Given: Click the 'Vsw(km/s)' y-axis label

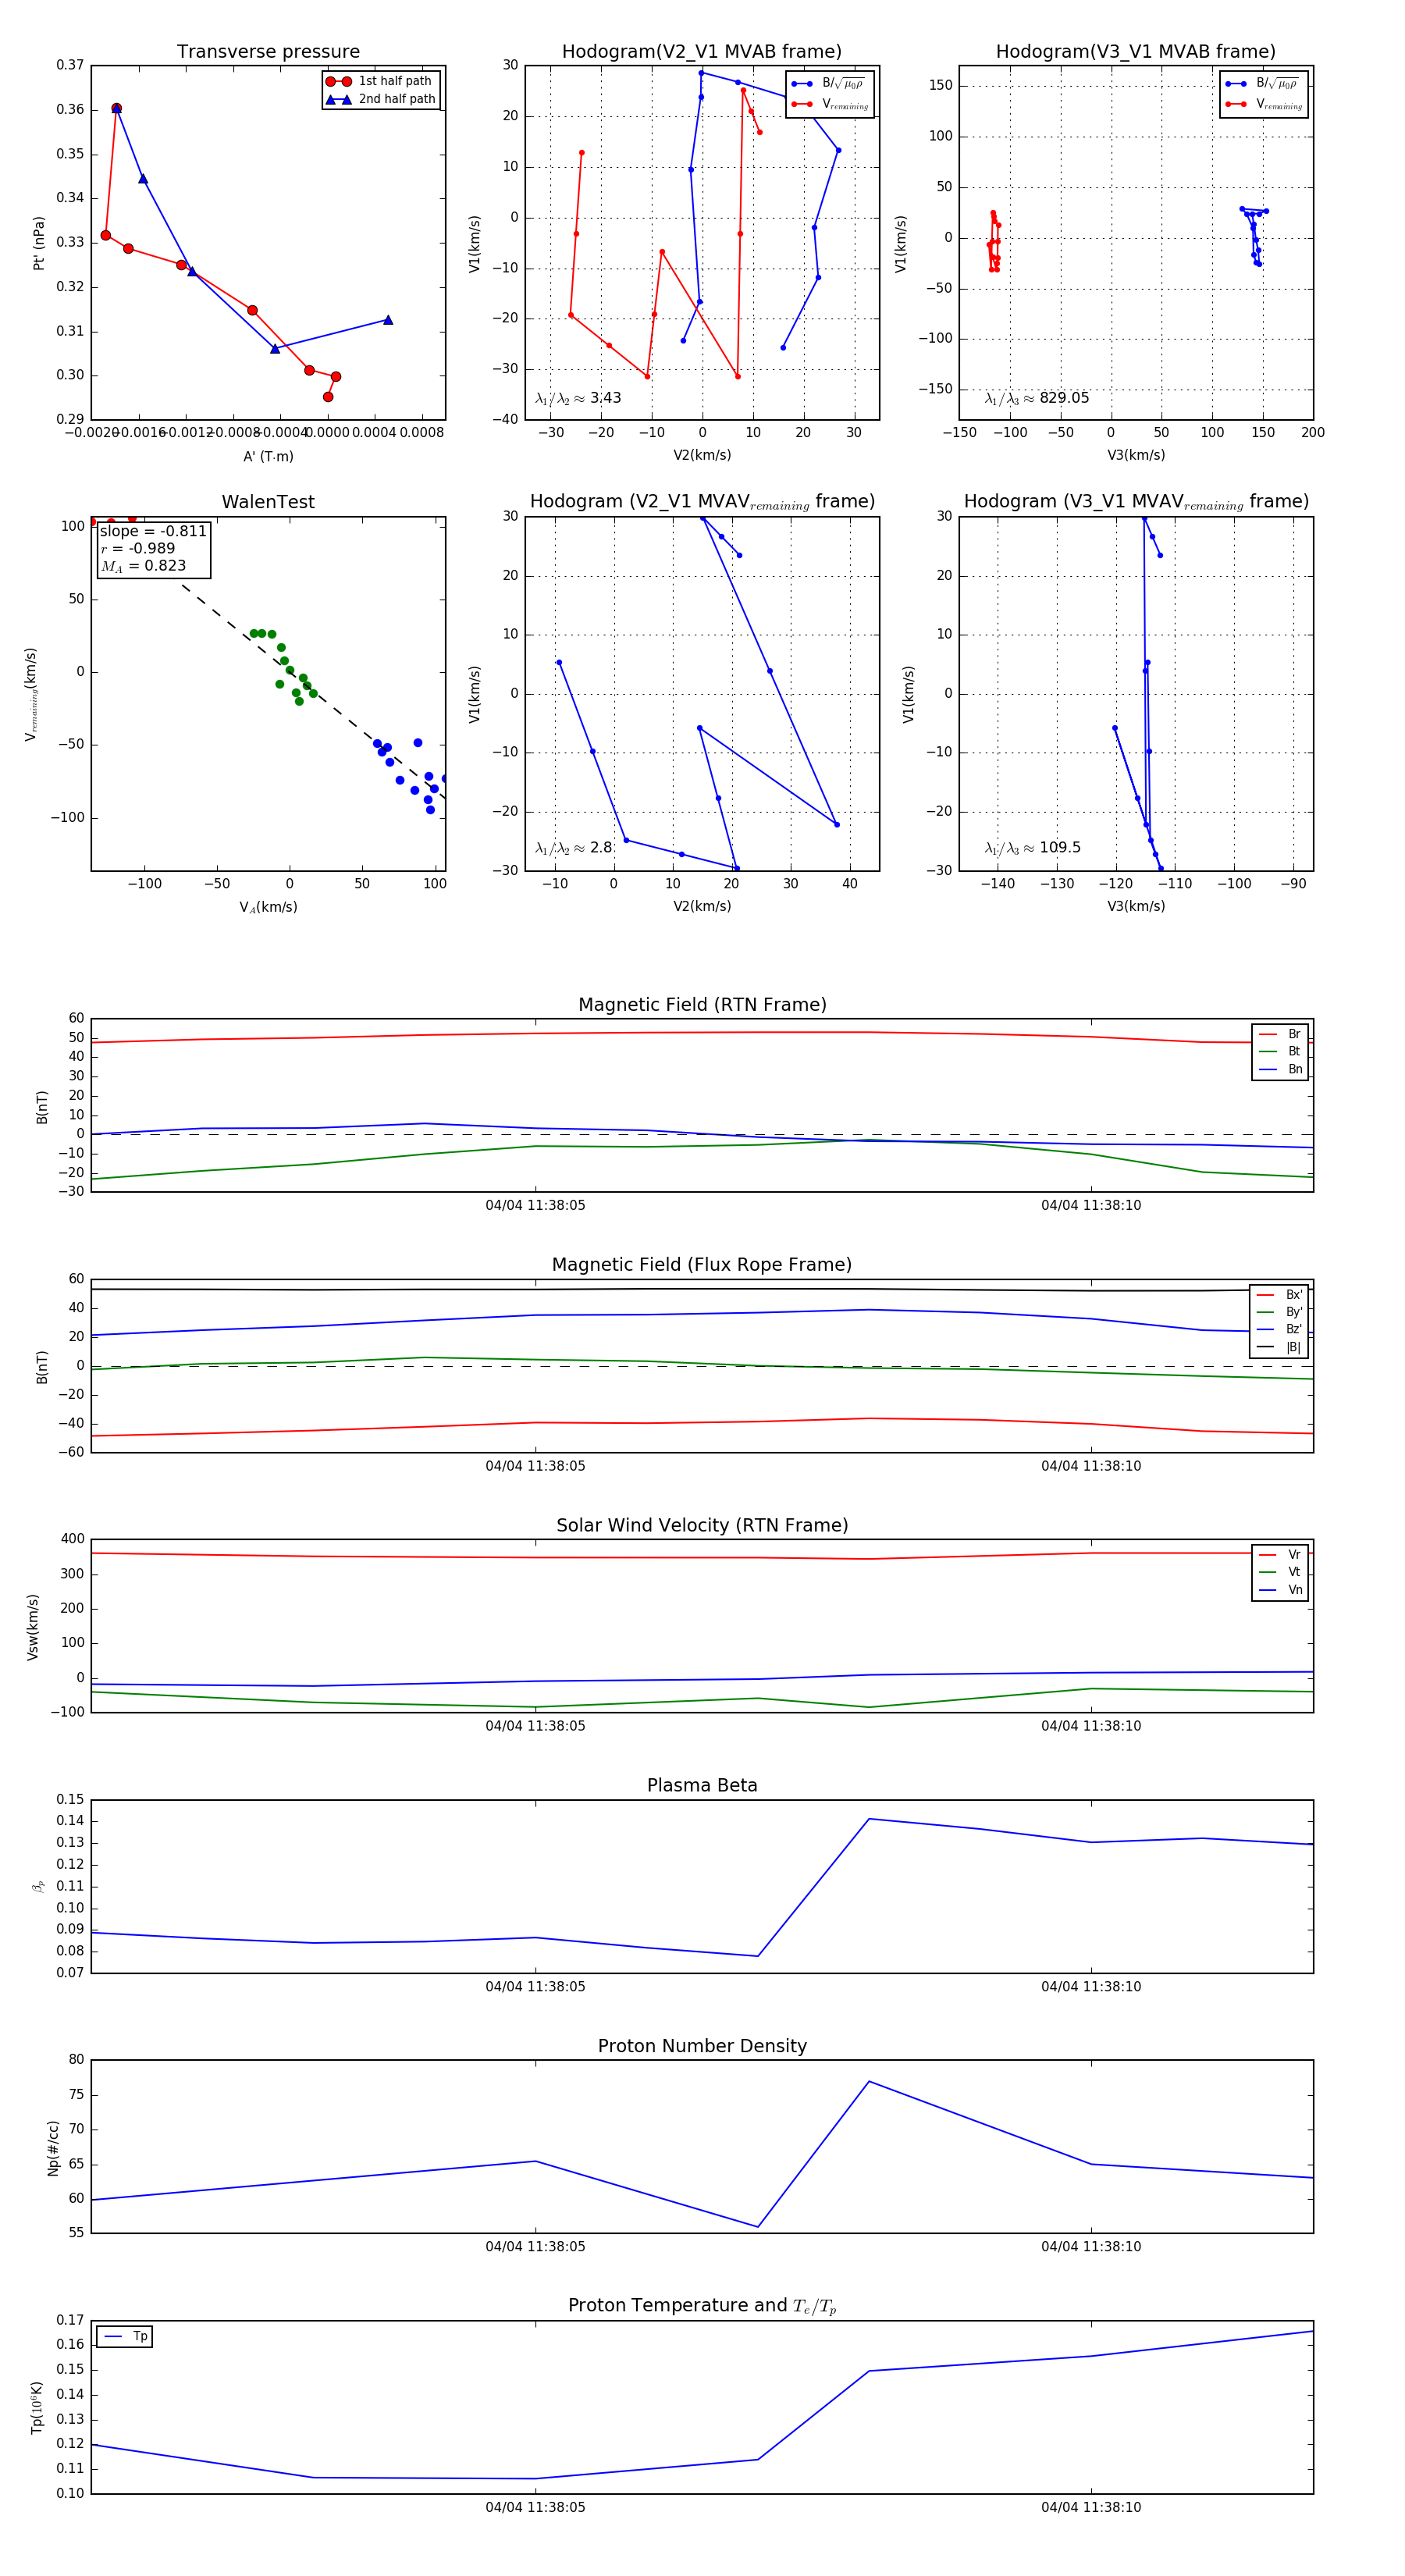Looking at the screenshot, I should pos(32,1627).
